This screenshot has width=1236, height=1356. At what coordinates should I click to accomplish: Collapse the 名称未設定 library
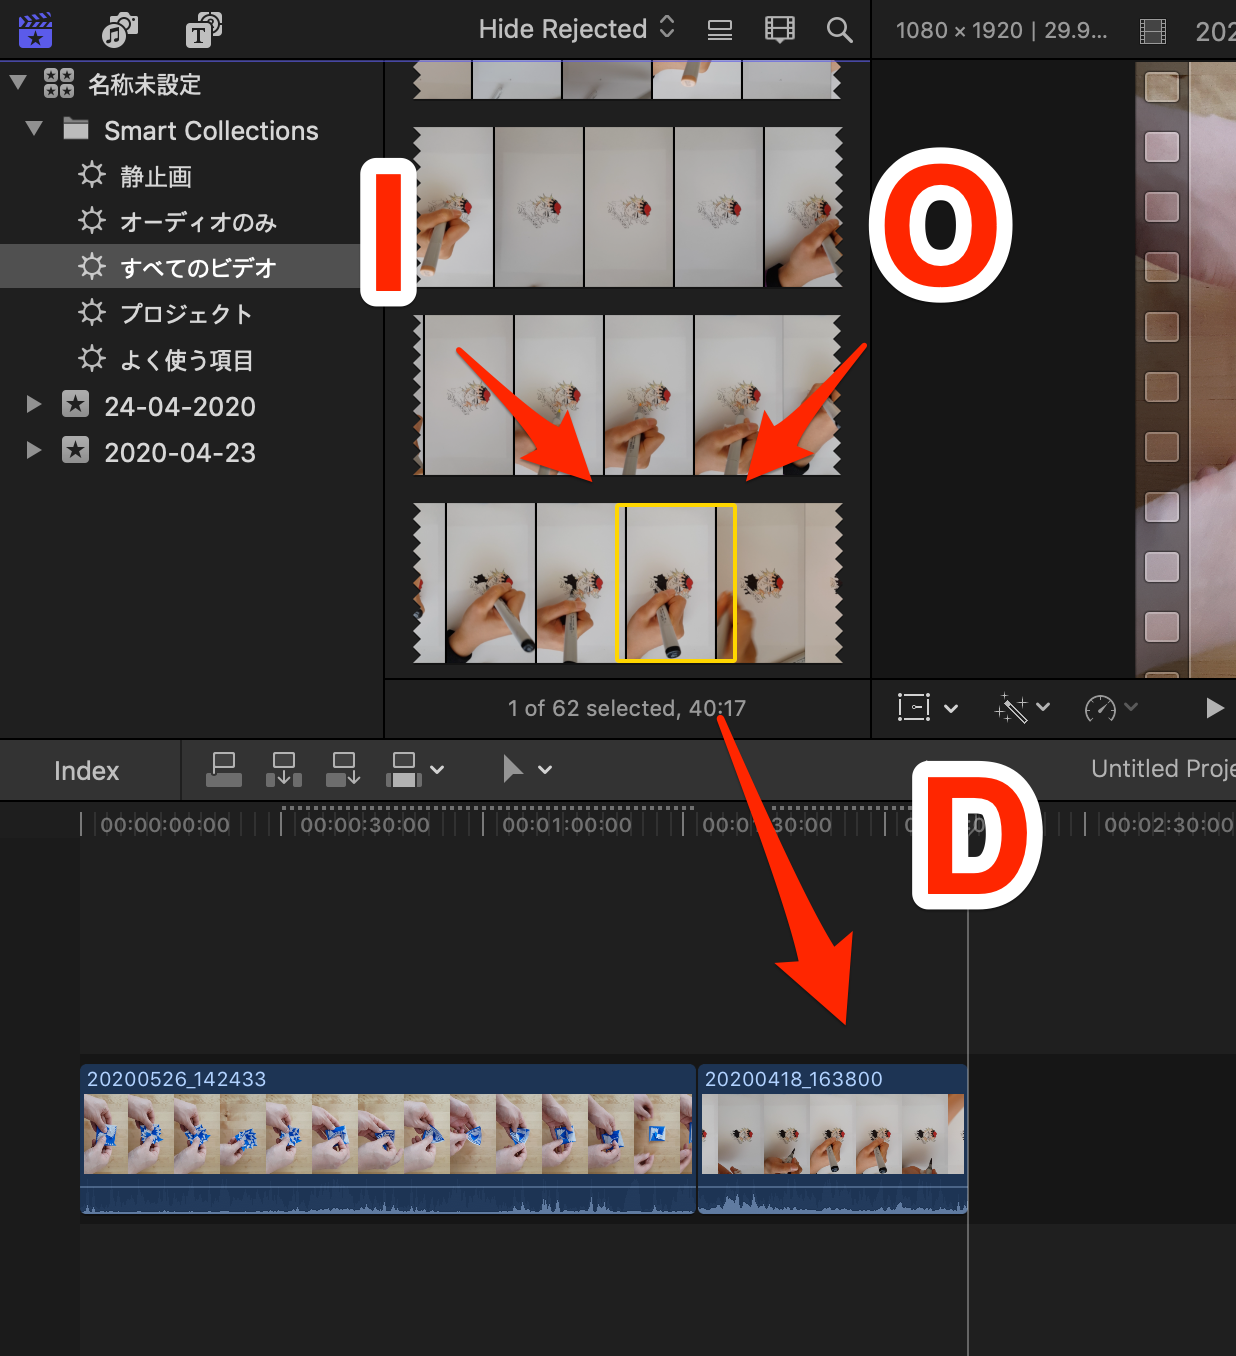click(18, 83)
